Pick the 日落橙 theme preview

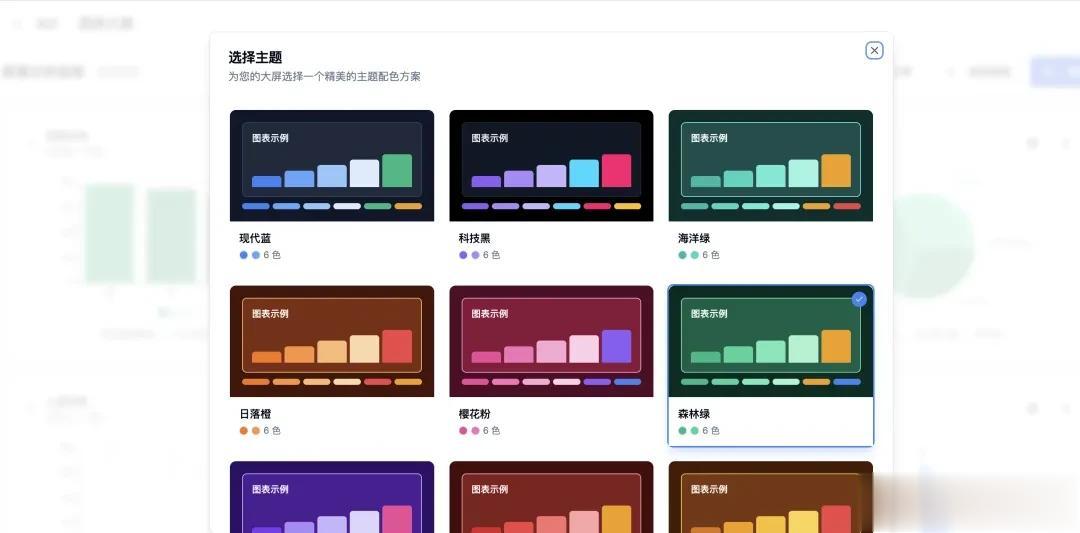332,341
